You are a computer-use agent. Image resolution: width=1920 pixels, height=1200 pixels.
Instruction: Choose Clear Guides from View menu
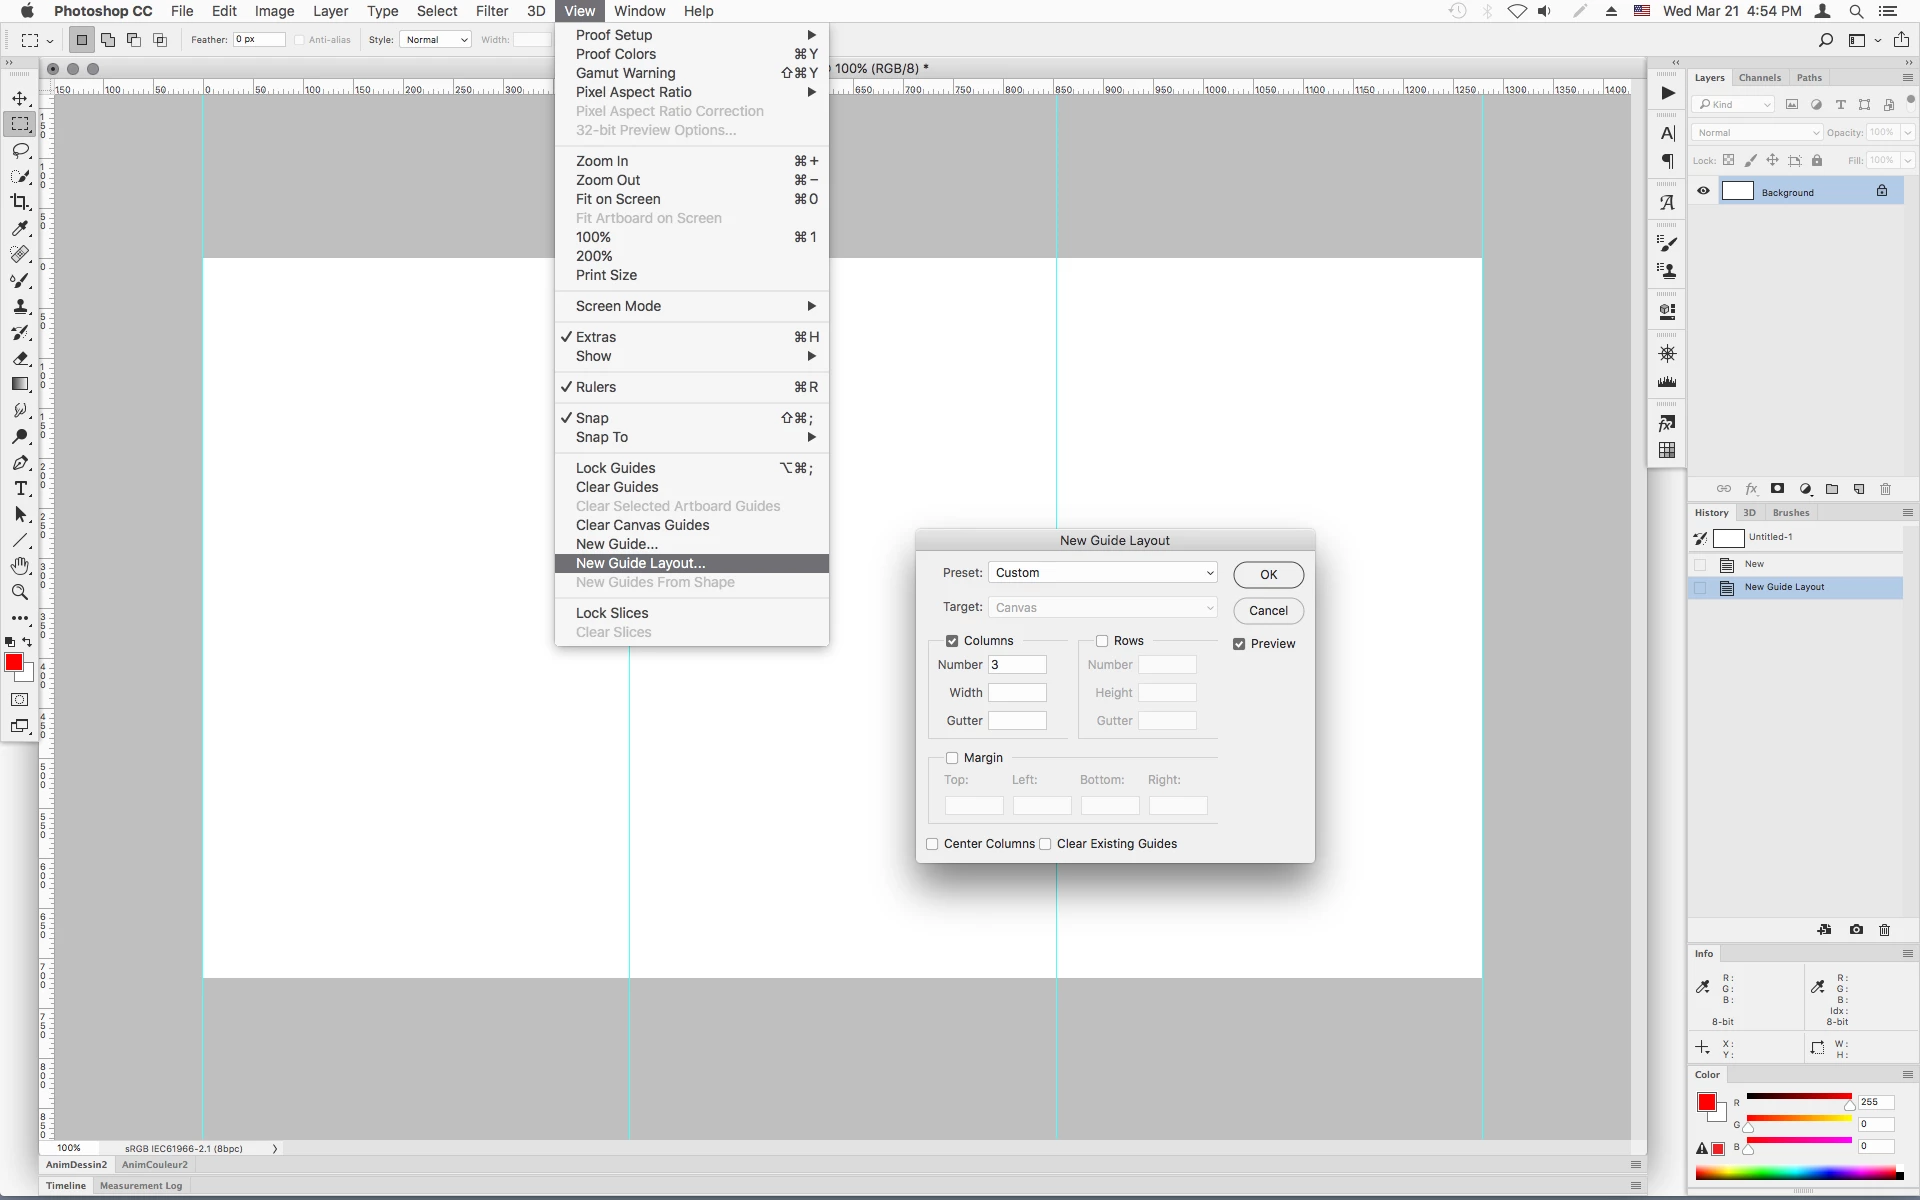tap(617, 487)
